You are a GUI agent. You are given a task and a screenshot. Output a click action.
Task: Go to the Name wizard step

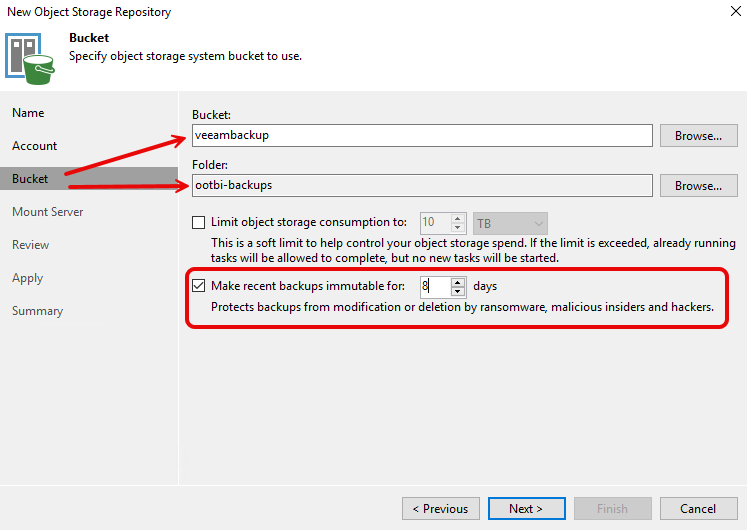[x=28, y=113]
